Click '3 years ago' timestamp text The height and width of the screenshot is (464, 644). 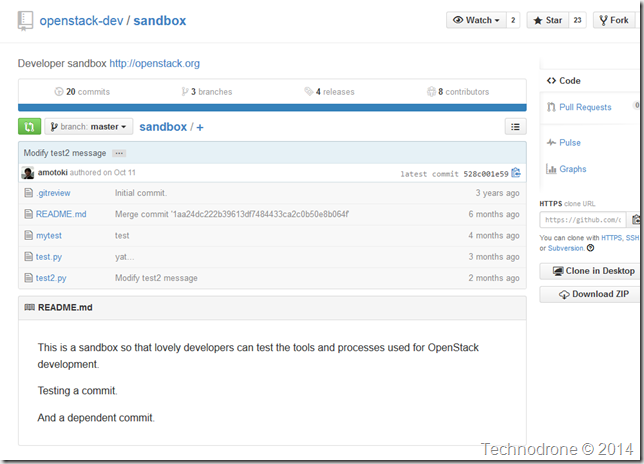pos(497,193)
